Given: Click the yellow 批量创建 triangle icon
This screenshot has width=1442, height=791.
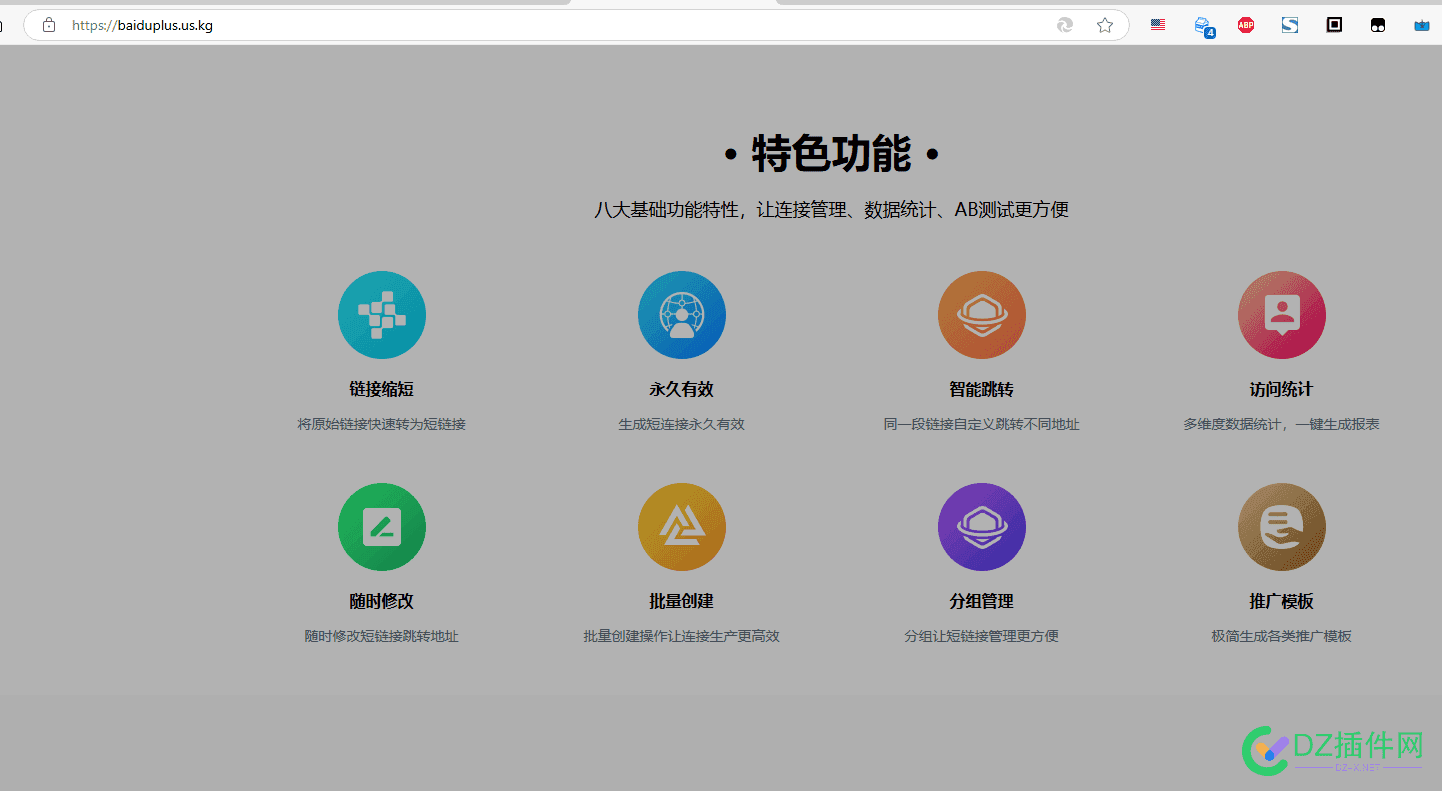Looking at the screenshot, I should (682, 527).
